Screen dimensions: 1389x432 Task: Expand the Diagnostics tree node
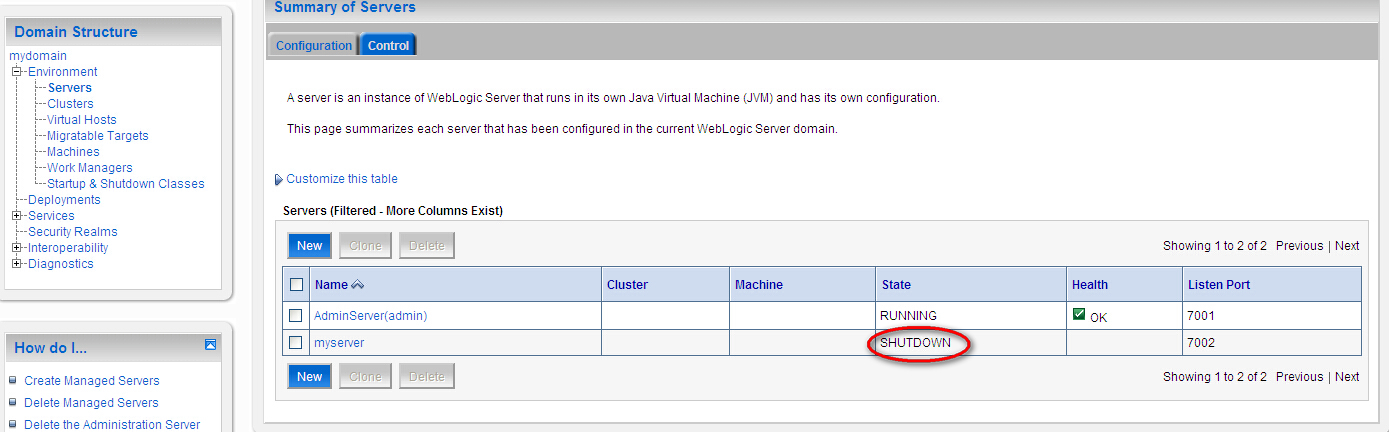[16, 264]
